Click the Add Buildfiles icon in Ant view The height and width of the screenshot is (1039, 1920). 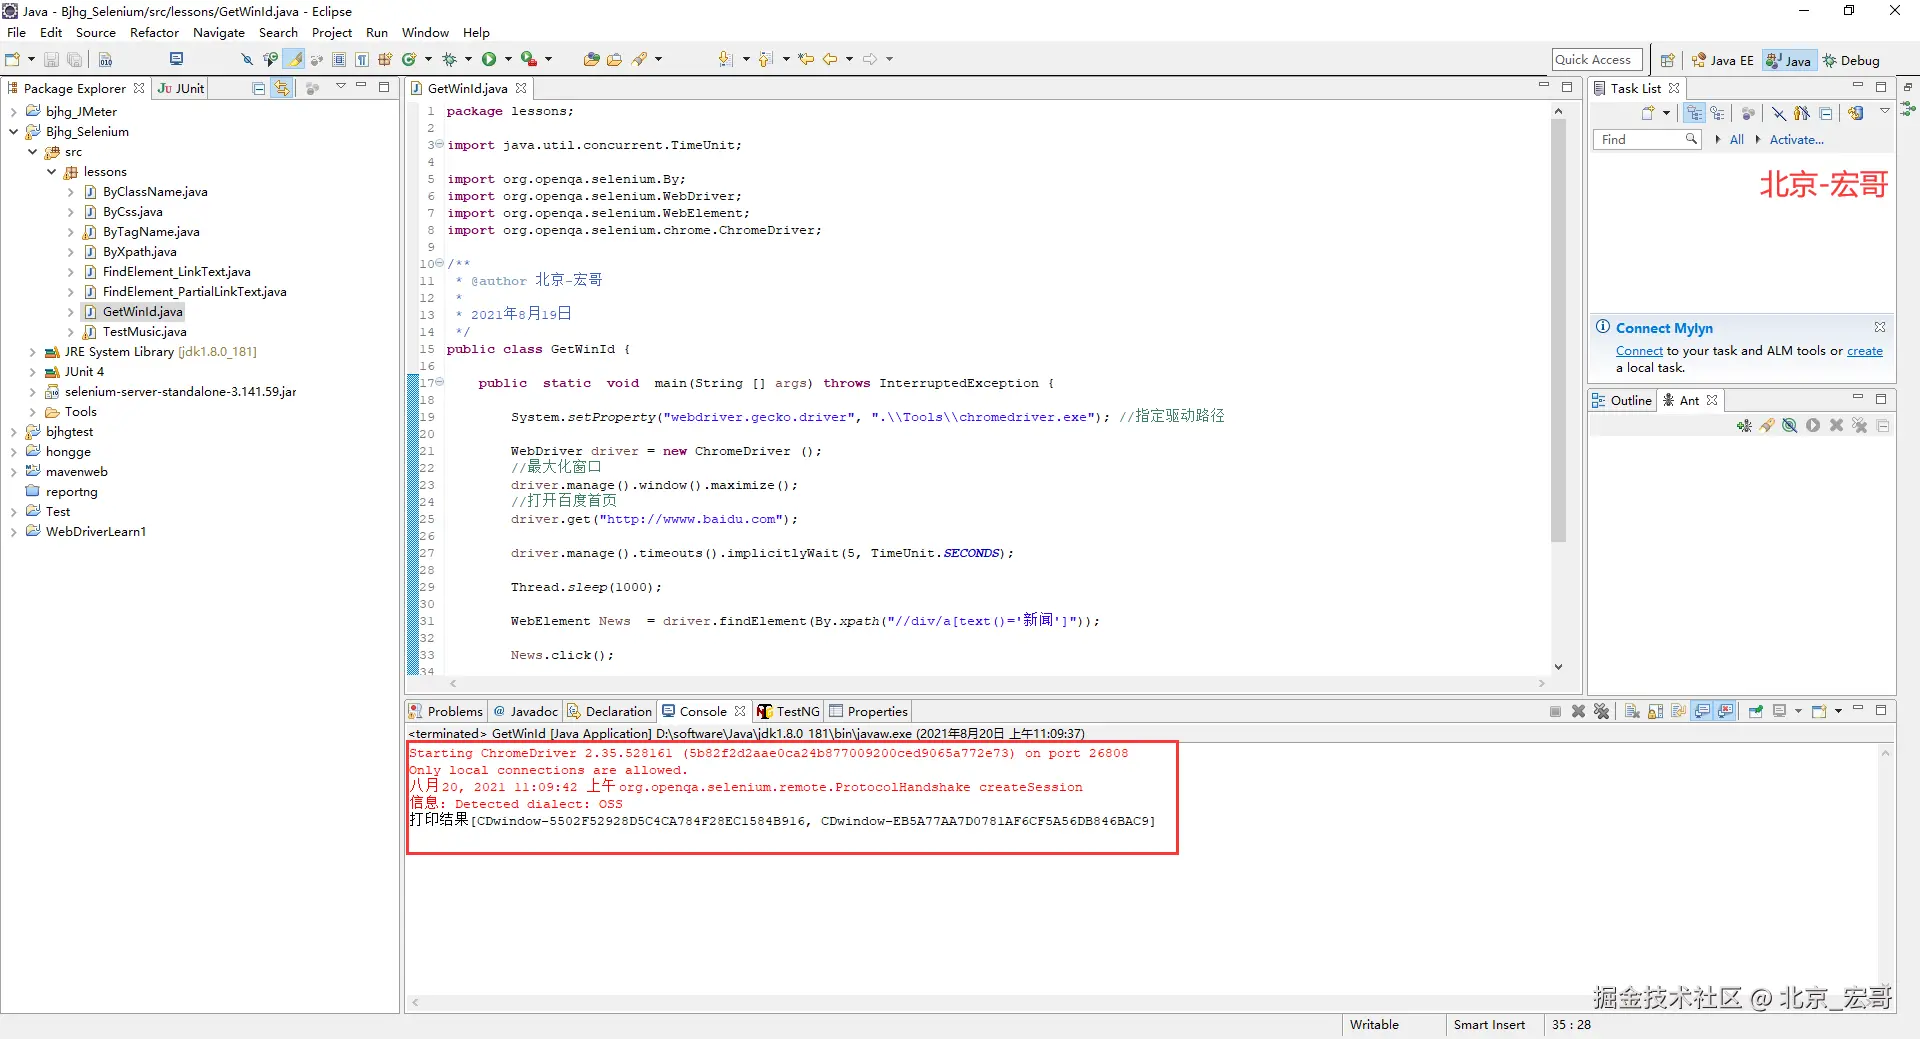(x=1744, y=426)
